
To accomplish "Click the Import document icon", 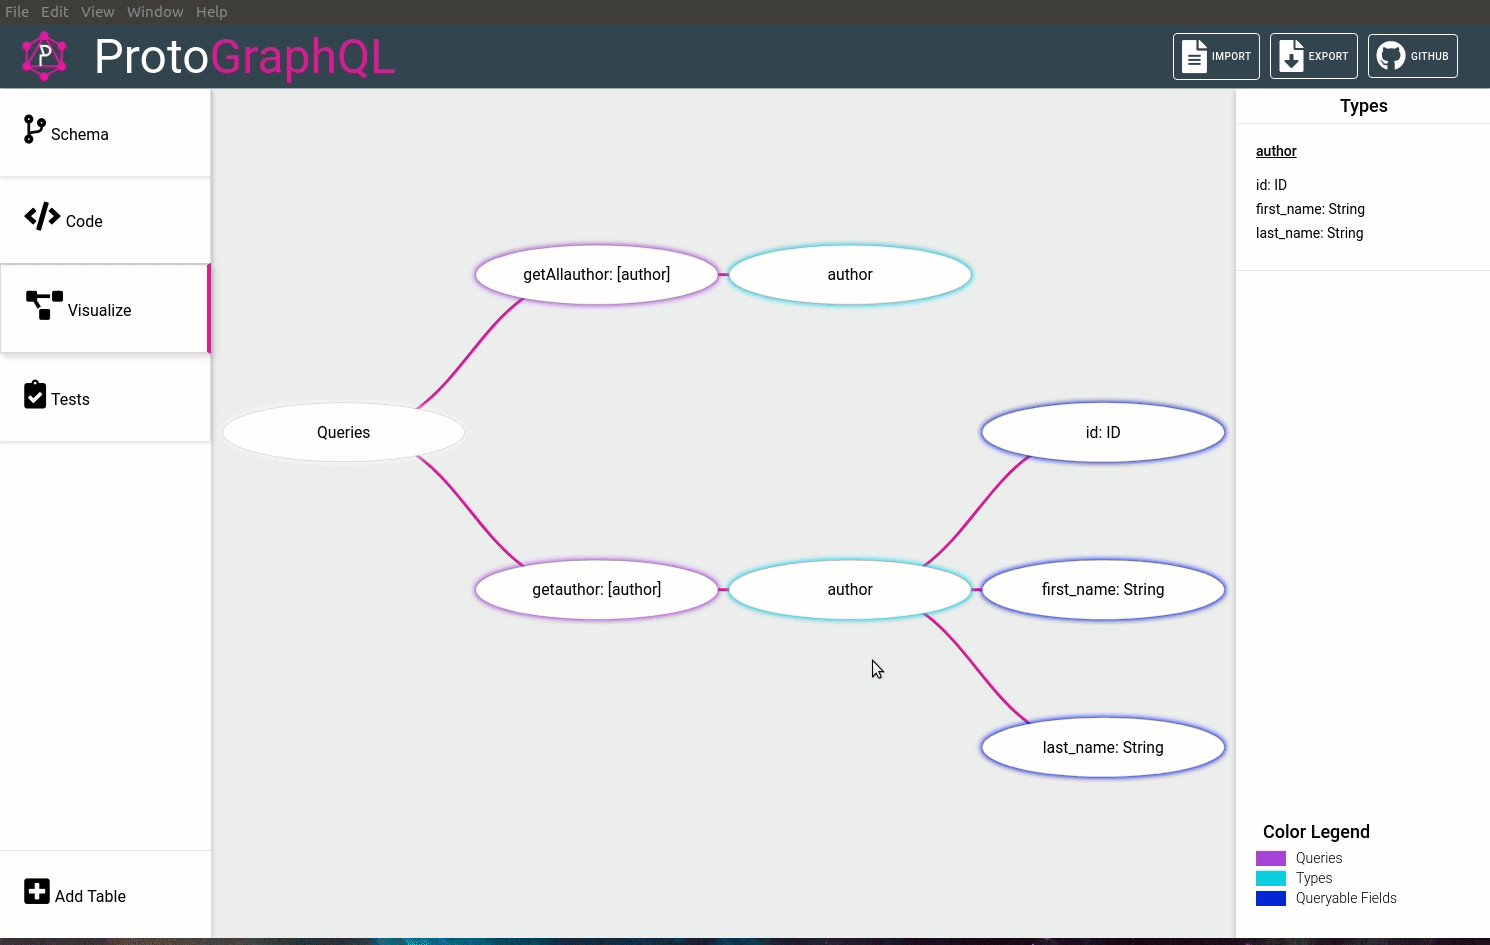I will coord(1194,56).
